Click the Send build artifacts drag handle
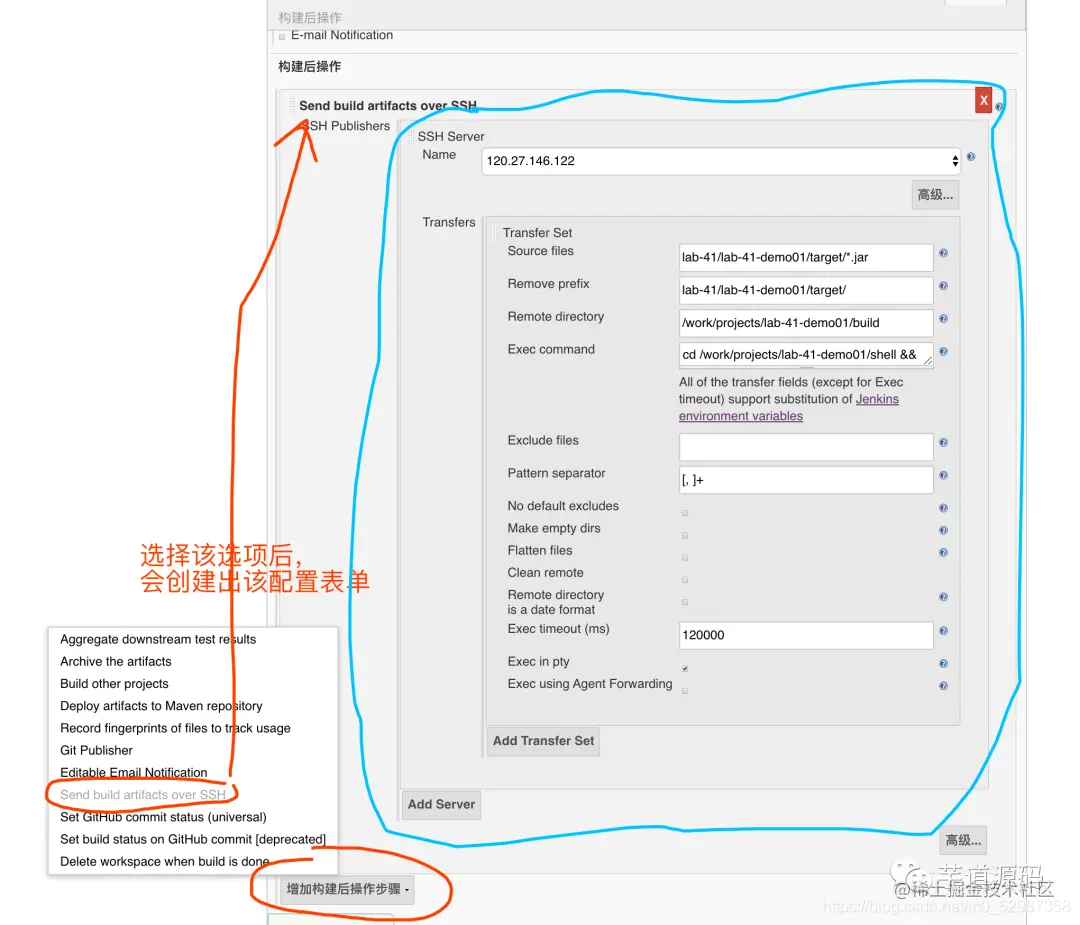Screen dimensions: 1080x925 (x=291, y=105)
